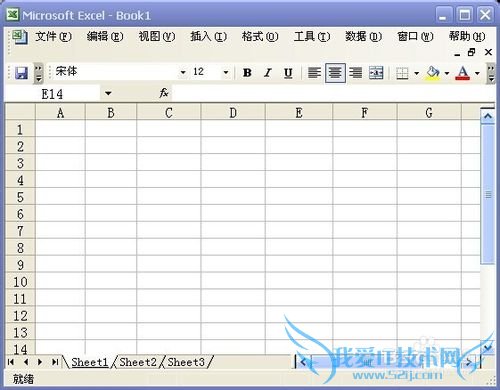This screenshot has height=390, width=500.
Task: Open 数据(D) menu
Action: tap(363, 36)
